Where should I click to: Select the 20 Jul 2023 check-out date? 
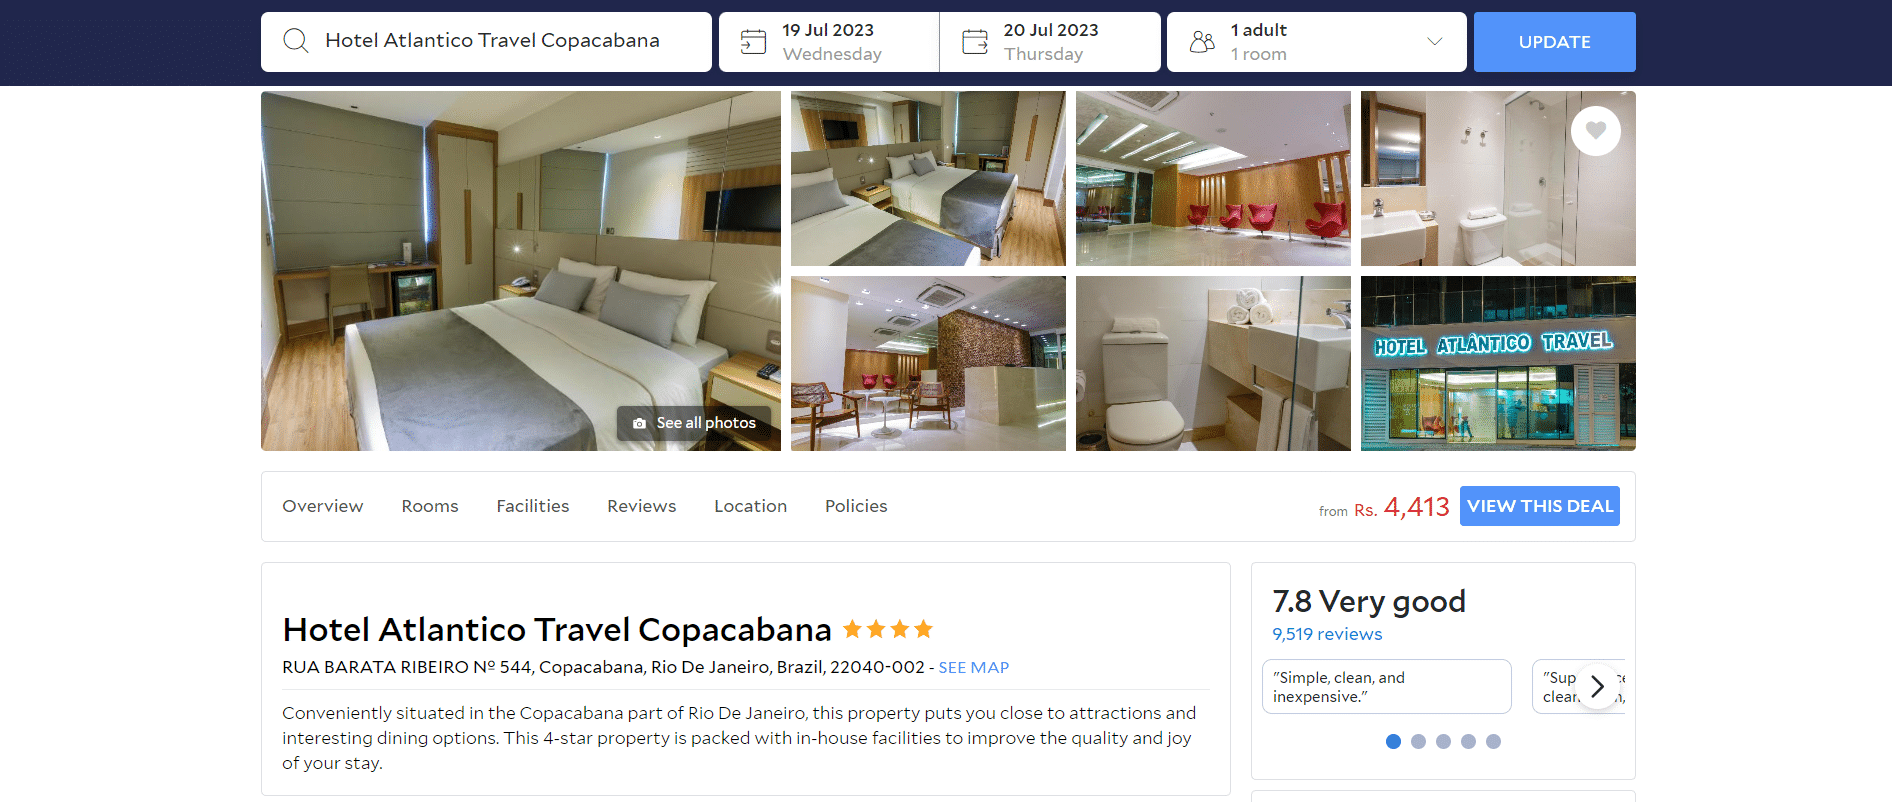1050,42
